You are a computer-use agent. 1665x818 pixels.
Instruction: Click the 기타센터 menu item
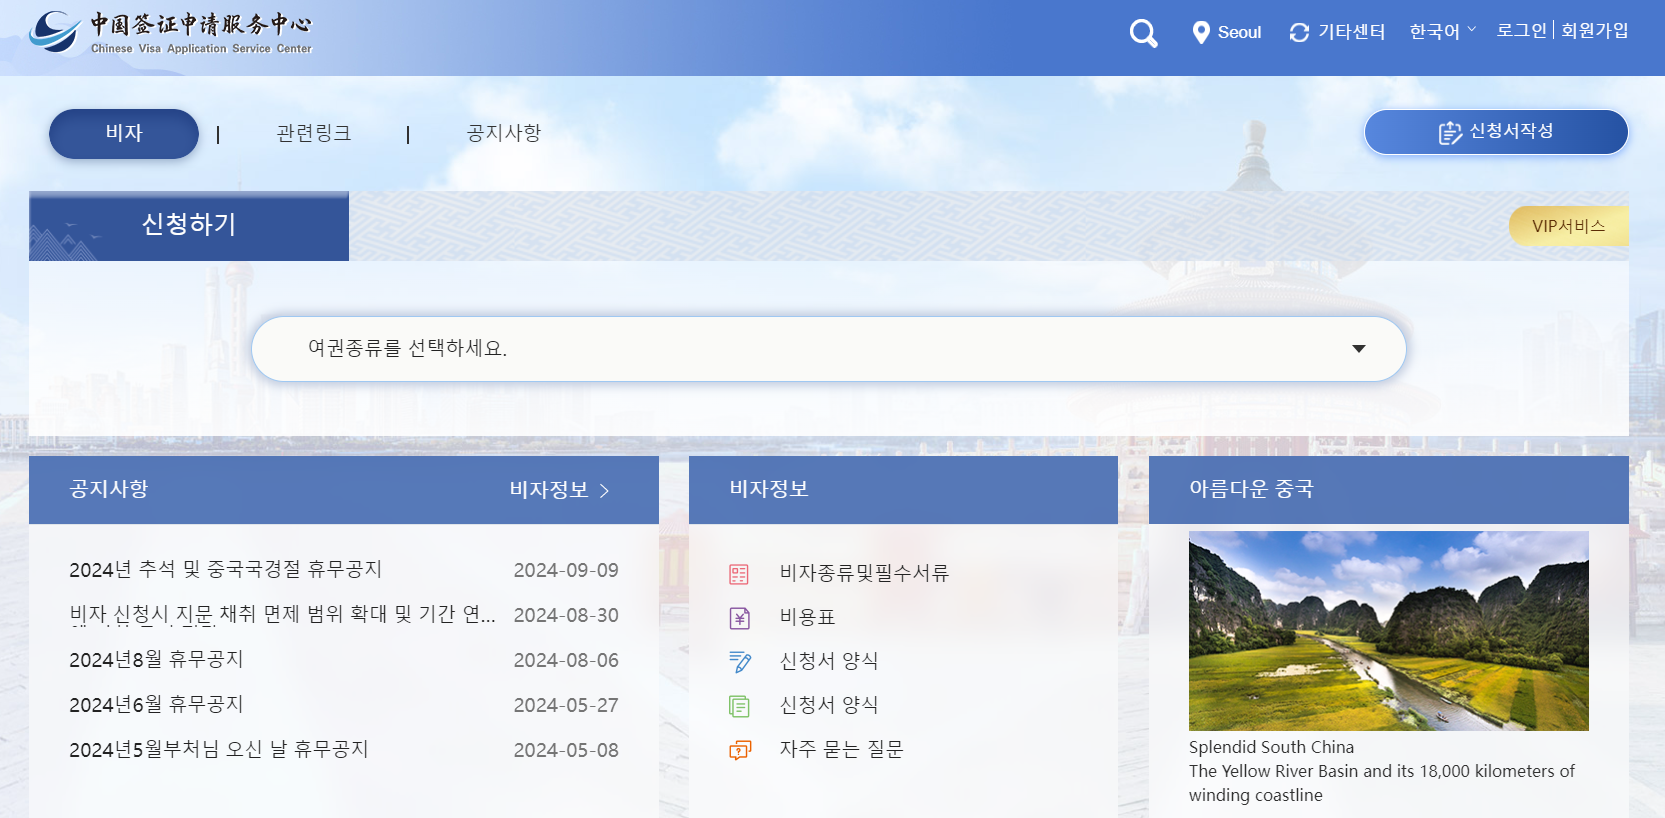(1351, 32)
